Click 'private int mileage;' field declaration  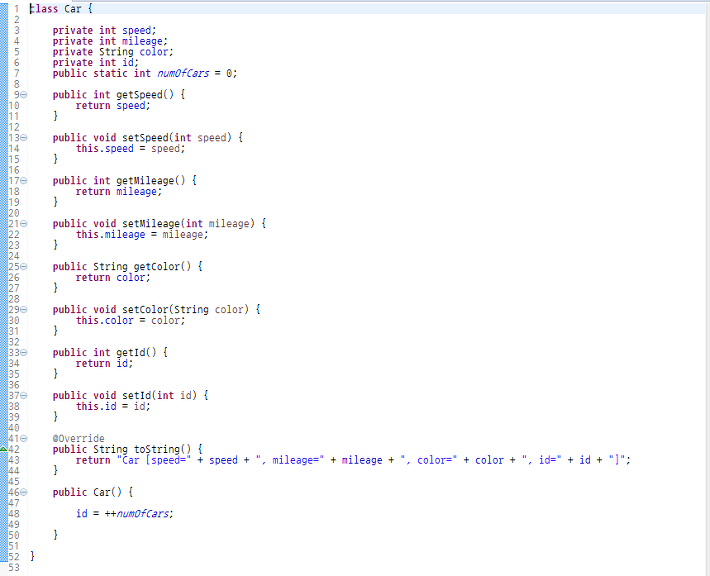[x=110, y=41]
